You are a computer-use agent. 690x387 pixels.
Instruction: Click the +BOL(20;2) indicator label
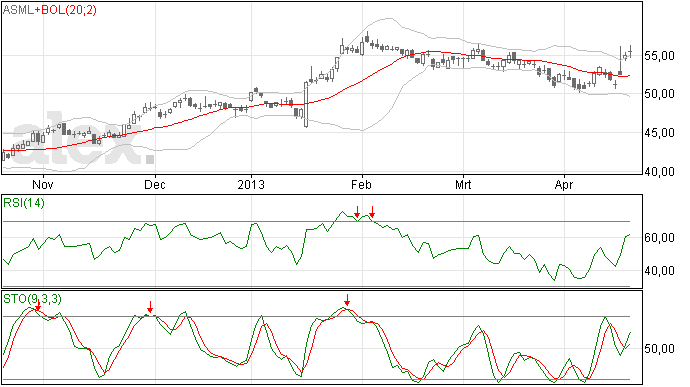[65, 10]
